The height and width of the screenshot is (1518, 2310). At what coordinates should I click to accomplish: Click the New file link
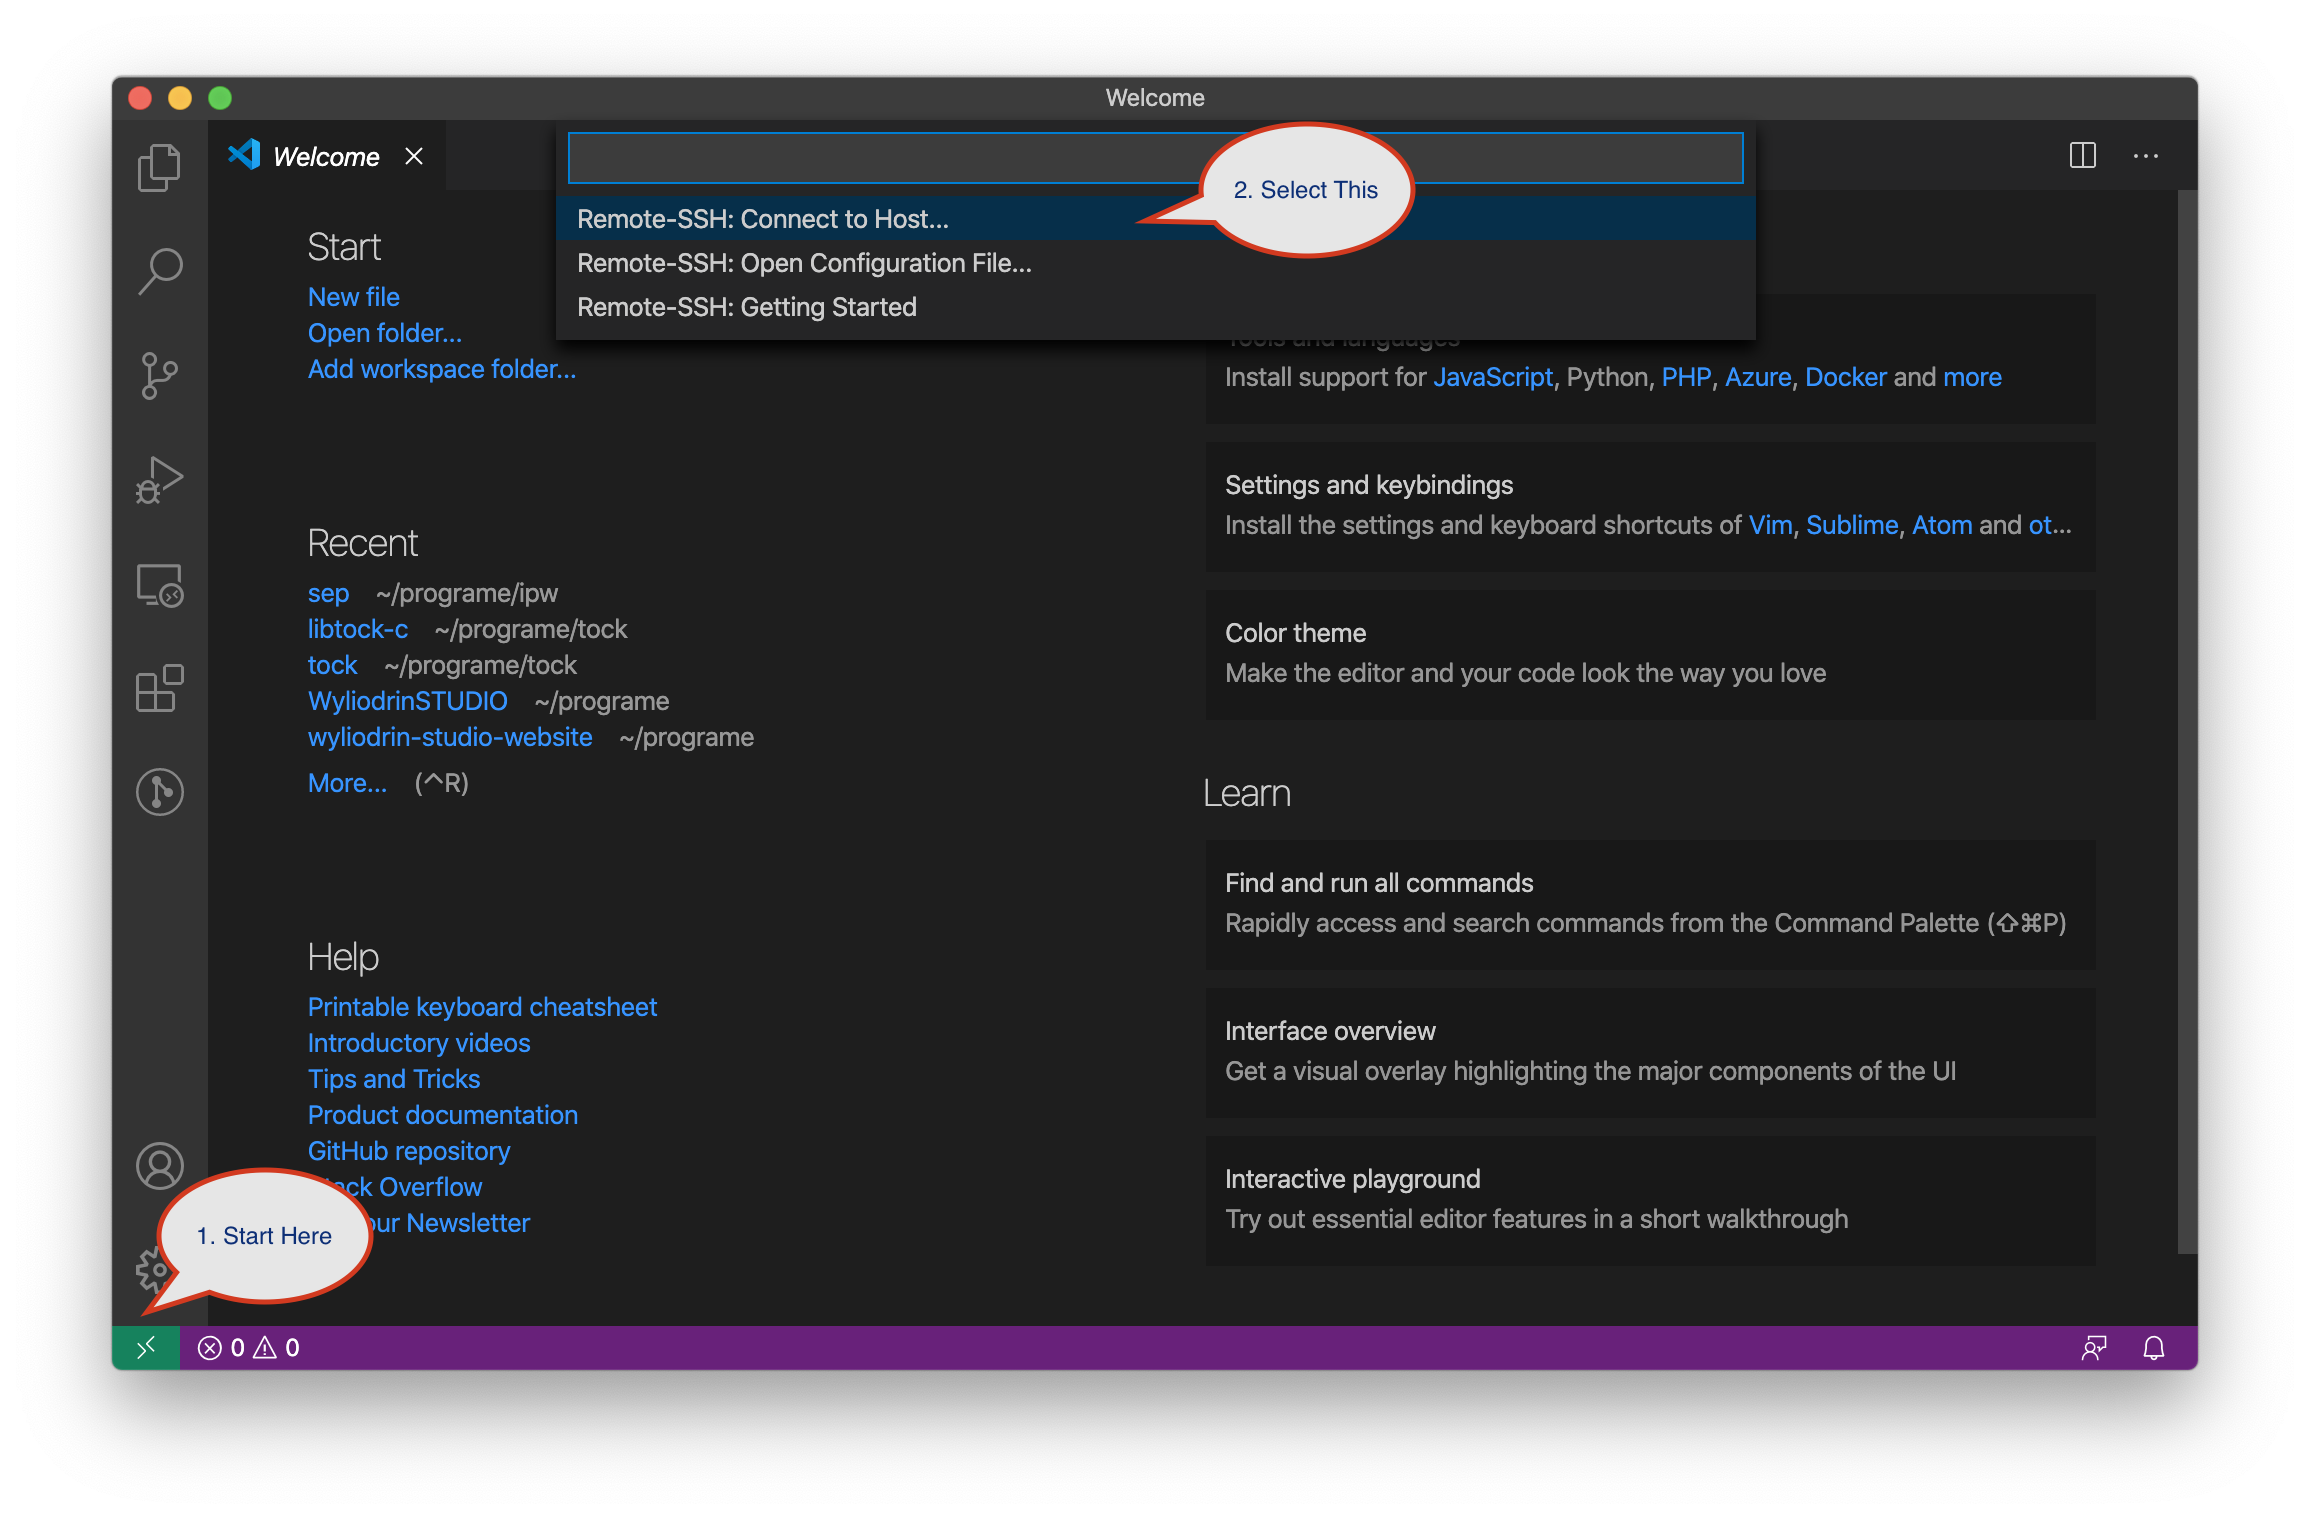tap(353, 296)
